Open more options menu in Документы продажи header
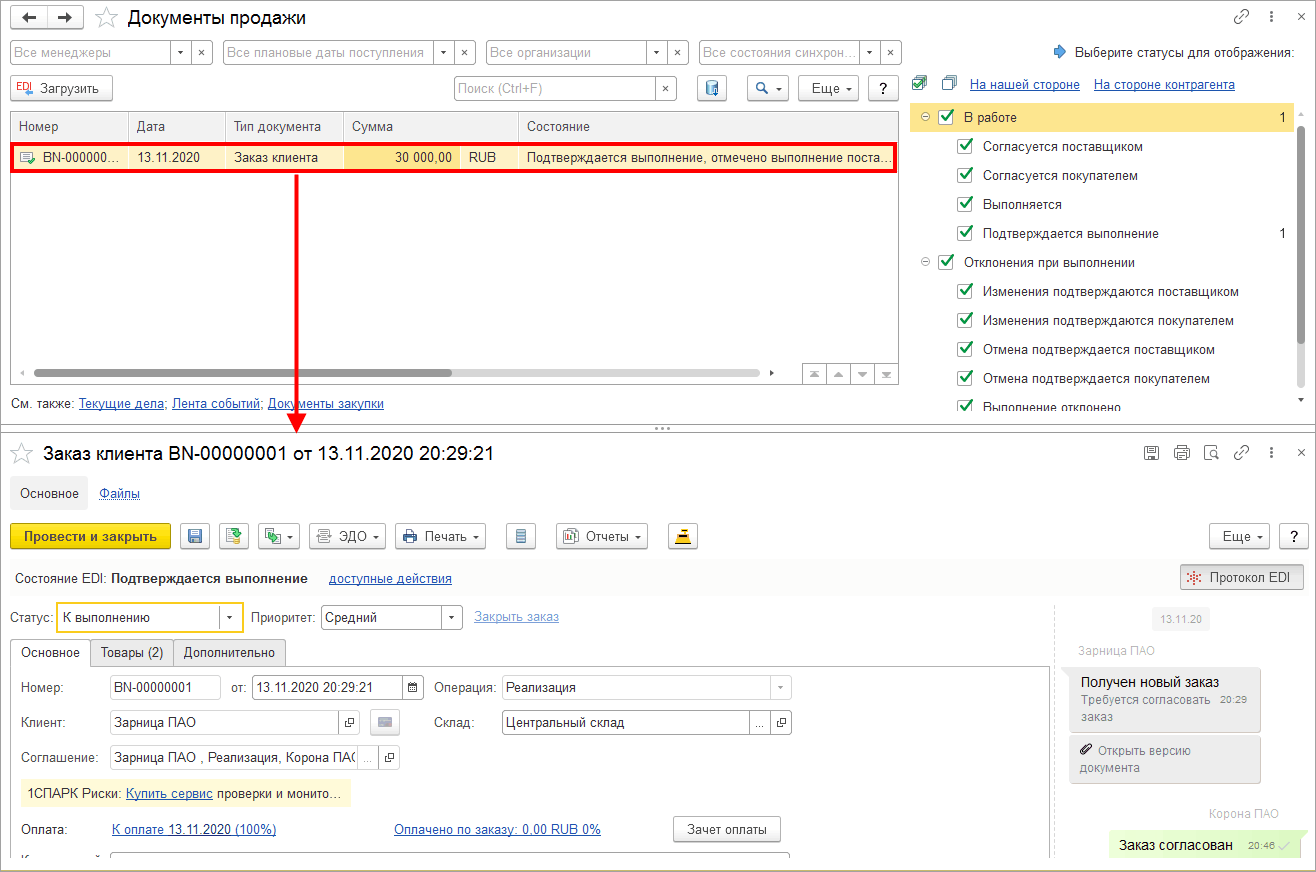 pyautogui.click(x=1272, y=18)
